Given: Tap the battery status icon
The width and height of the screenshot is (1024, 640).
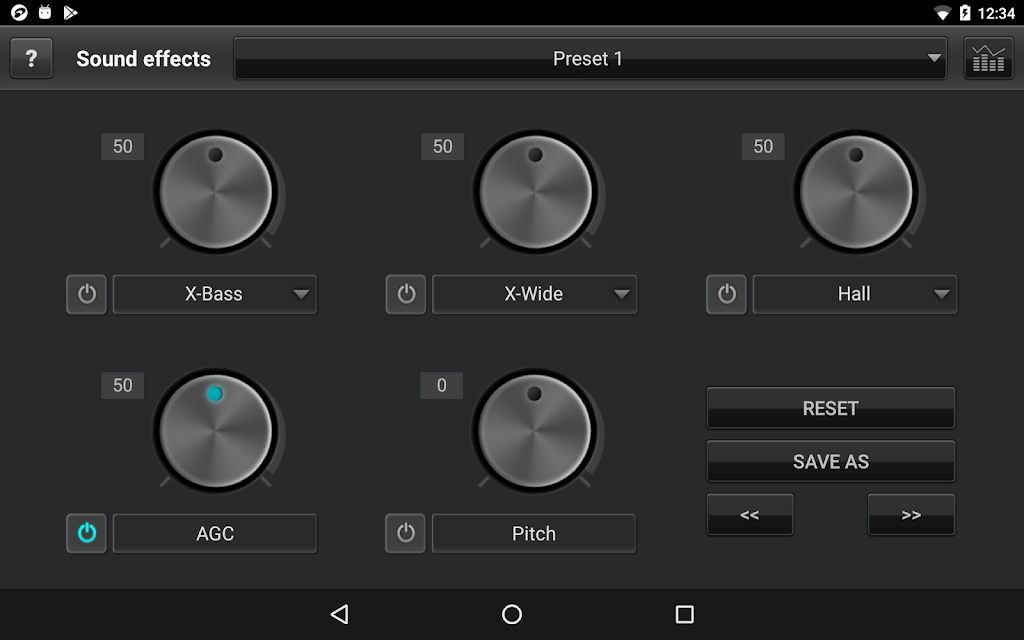Looking at the screenshot, I should point(965,13).
